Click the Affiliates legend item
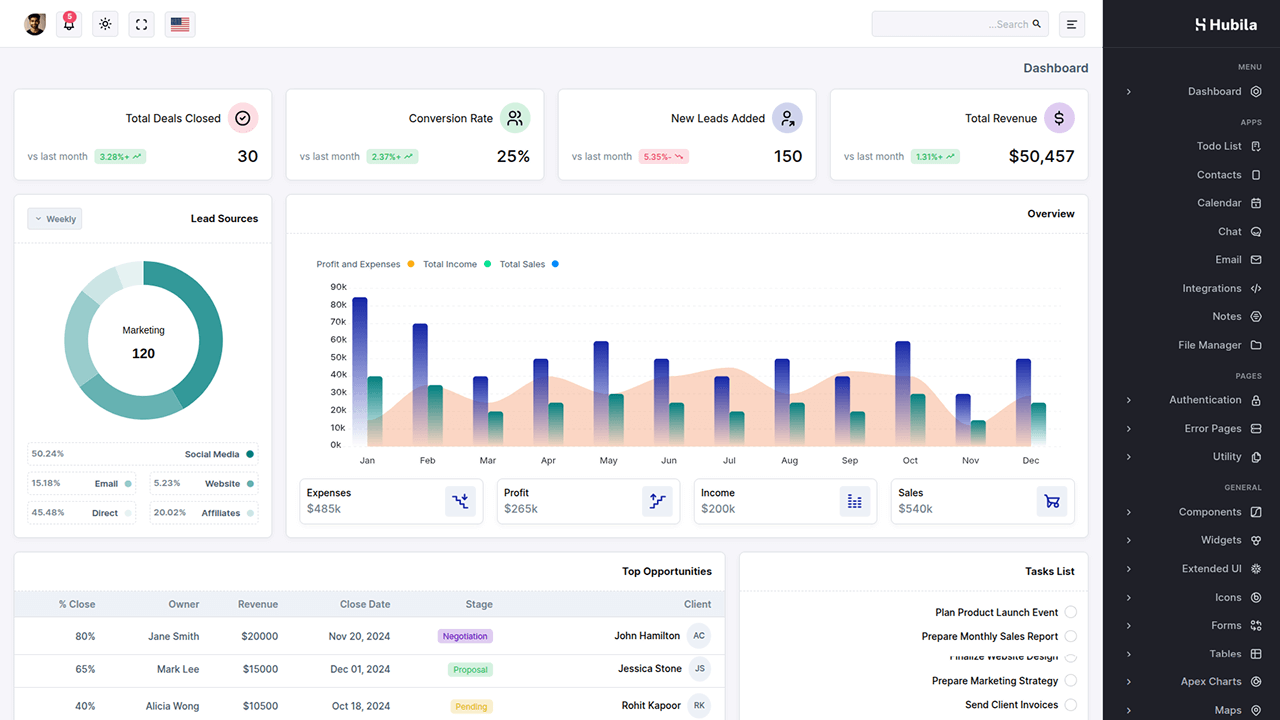Image resolution: width=1280 pixels, height=720 pixels. pos(204,513)
